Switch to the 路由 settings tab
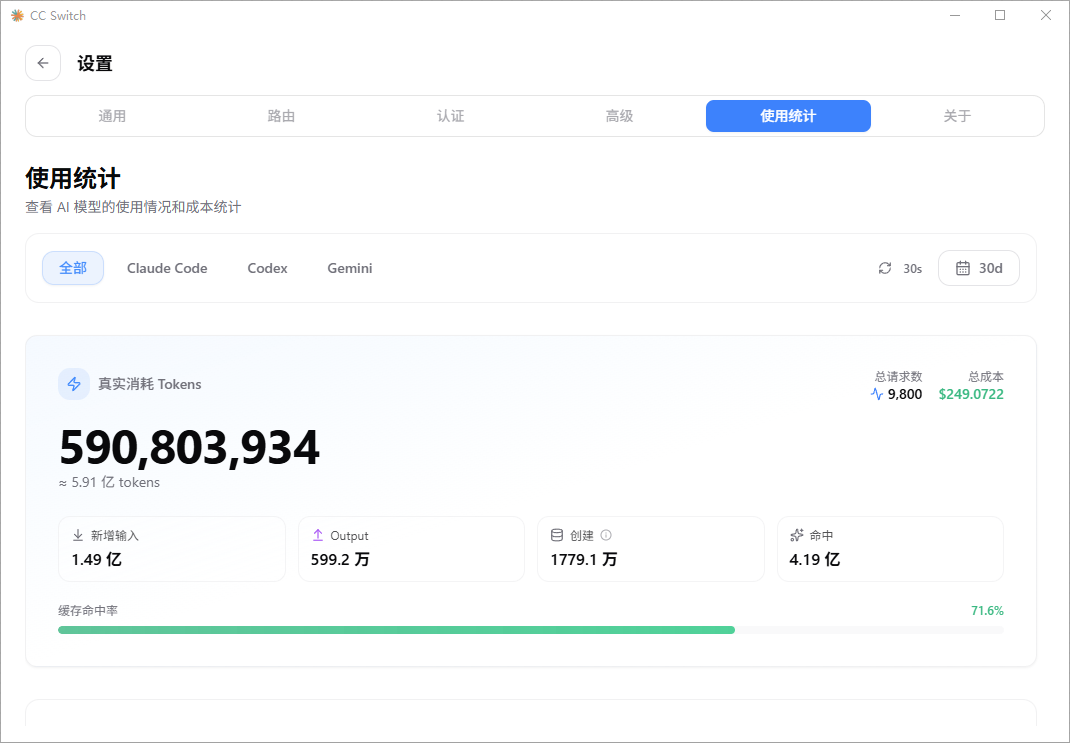Image resolution: width=1070 pixels, height=743 pixels. 281,116
